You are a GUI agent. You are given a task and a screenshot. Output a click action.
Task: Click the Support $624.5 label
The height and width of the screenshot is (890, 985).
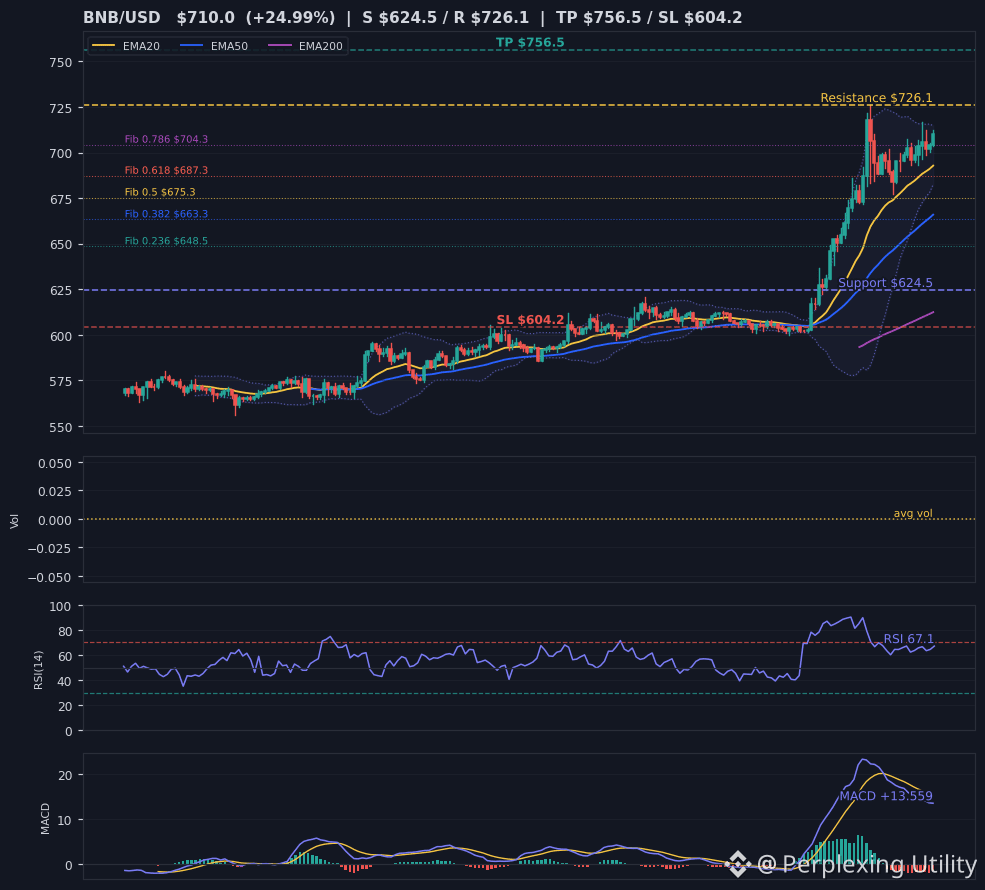(x=885, y=283)
